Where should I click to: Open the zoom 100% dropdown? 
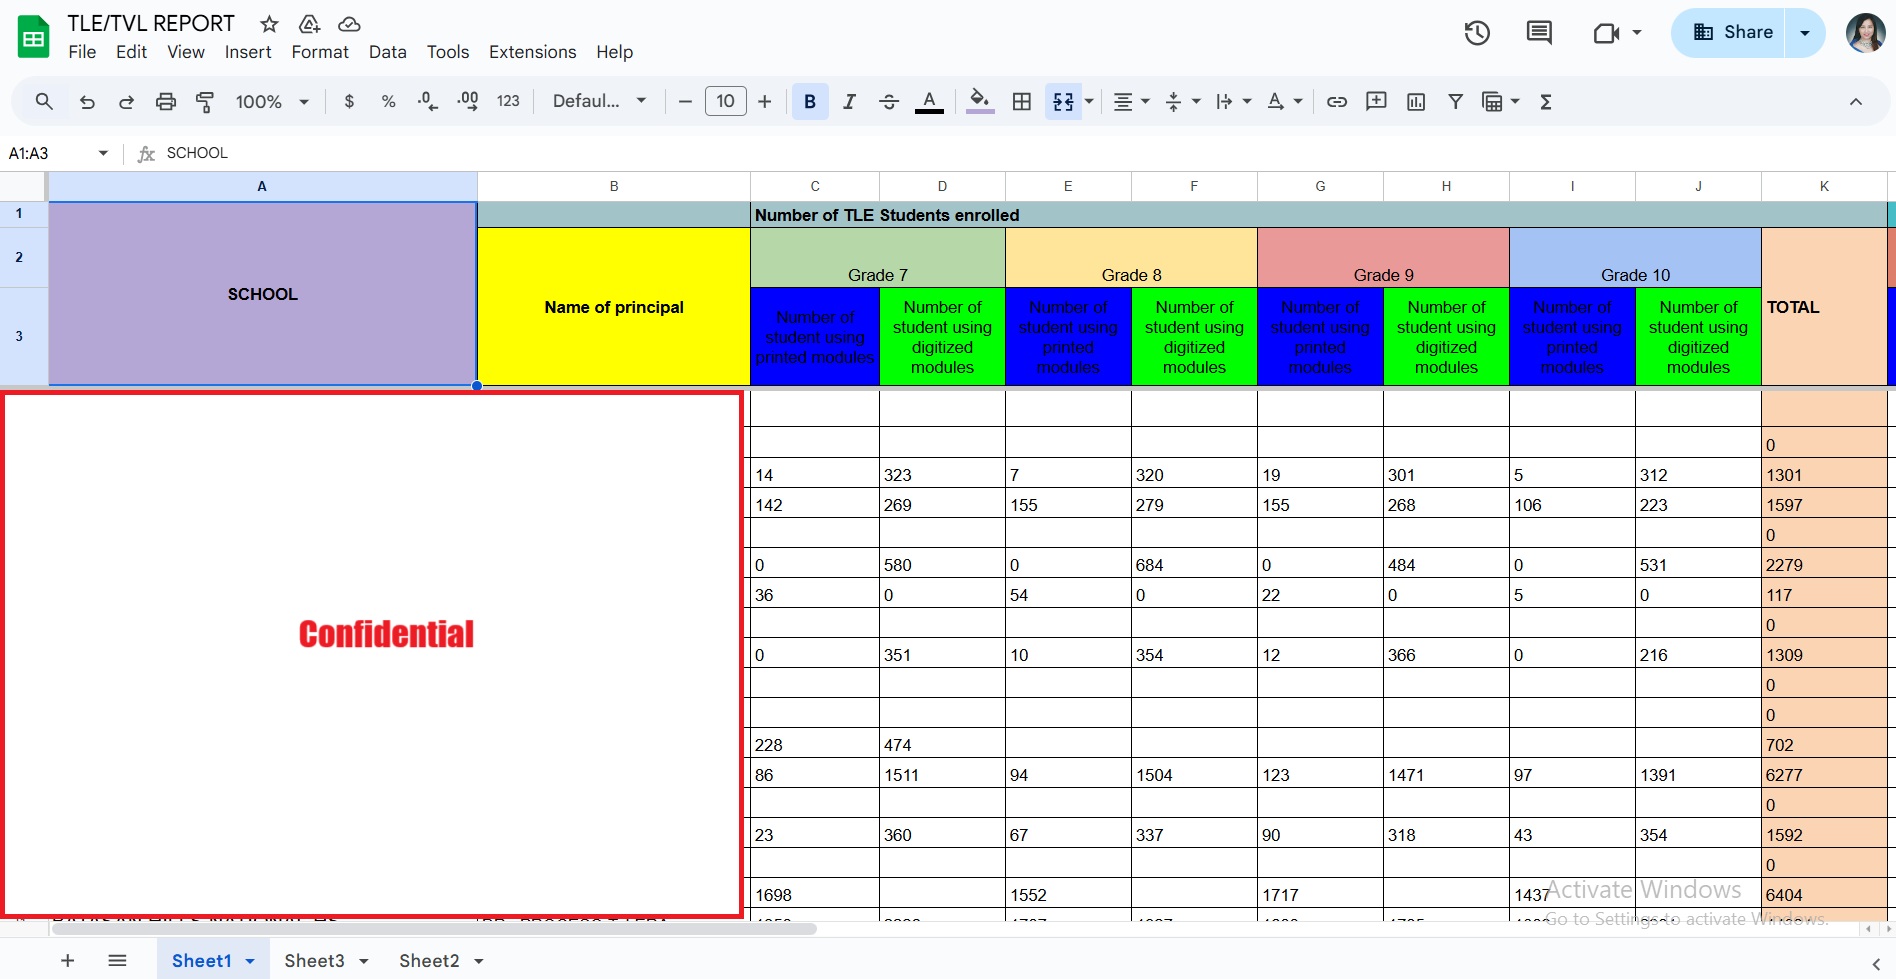pos(272,101)
